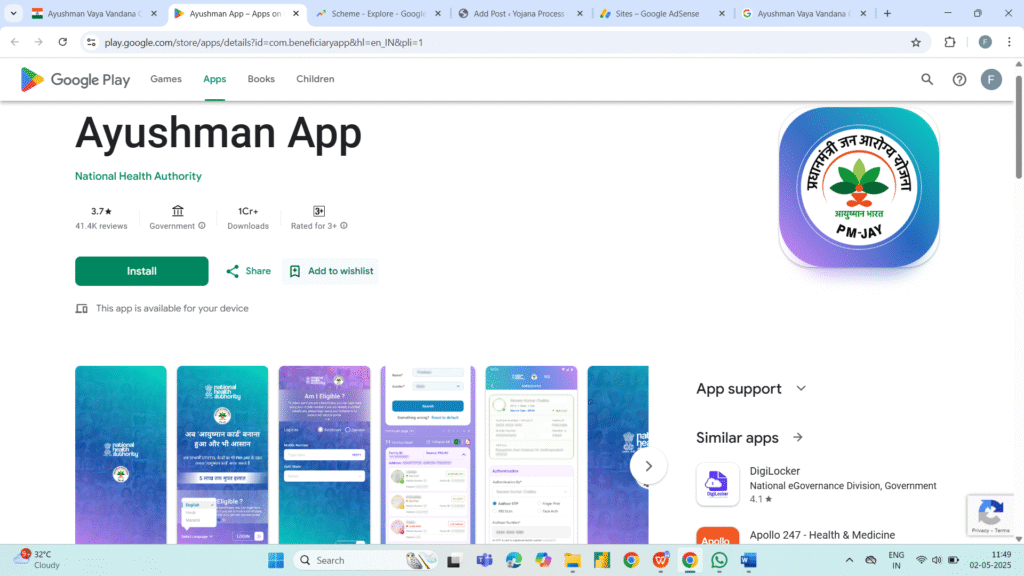
Task: Reload the current page
Action: pos(63,42)
